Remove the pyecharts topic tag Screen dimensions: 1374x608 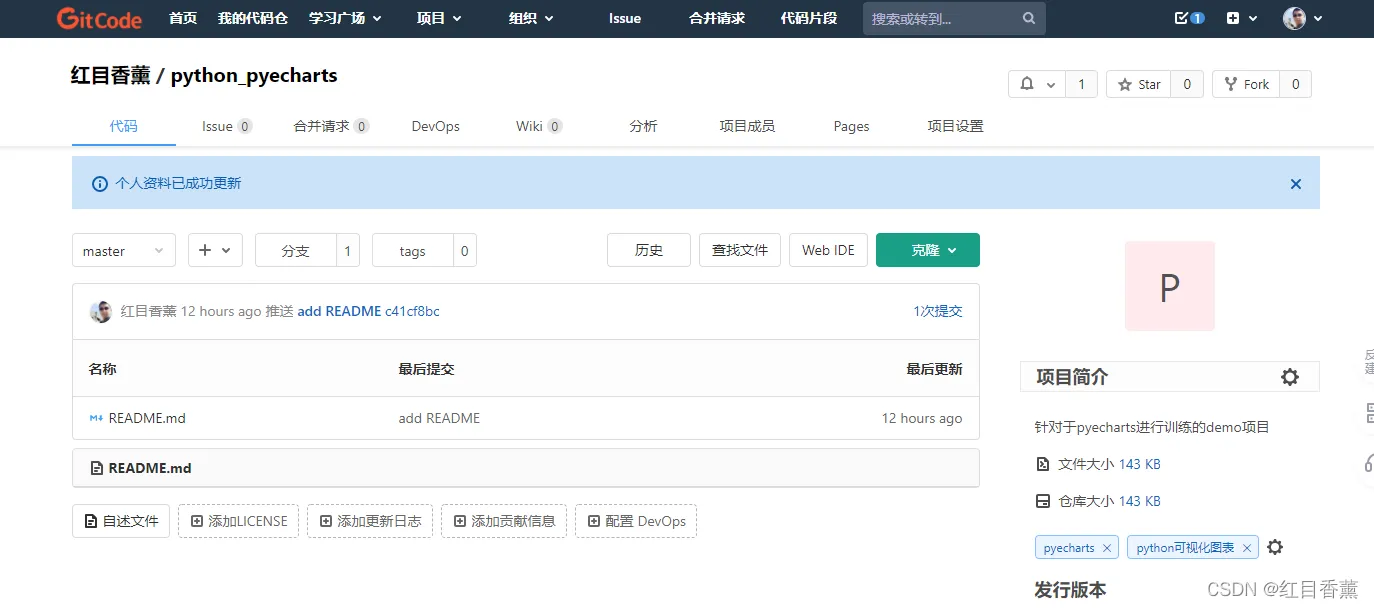coord(1106,548)
